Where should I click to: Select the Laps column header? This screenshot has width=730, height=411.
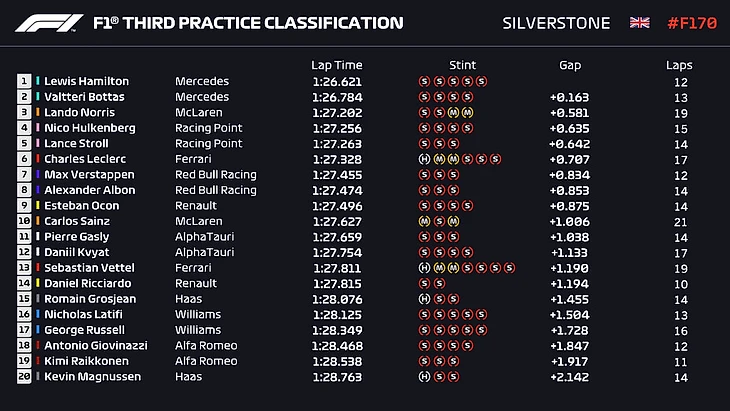679,65
